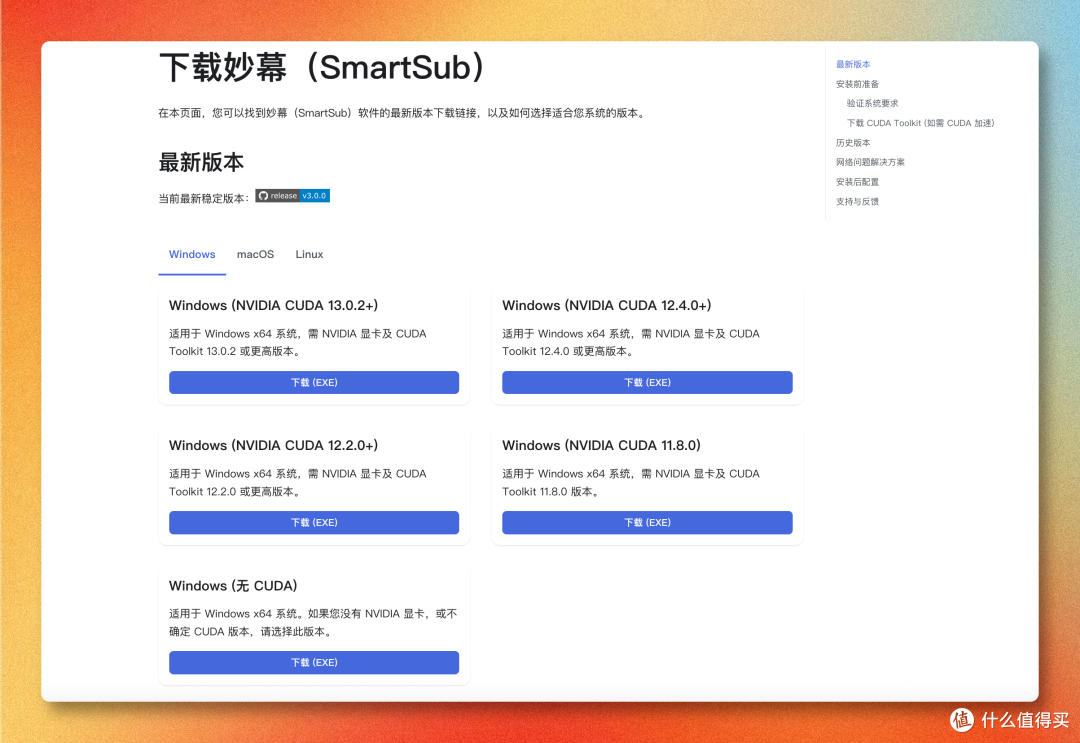Click the GitHub release v3.0.0 badge
The height and width of the screenshot is (743, 1080).
(292, 196)
